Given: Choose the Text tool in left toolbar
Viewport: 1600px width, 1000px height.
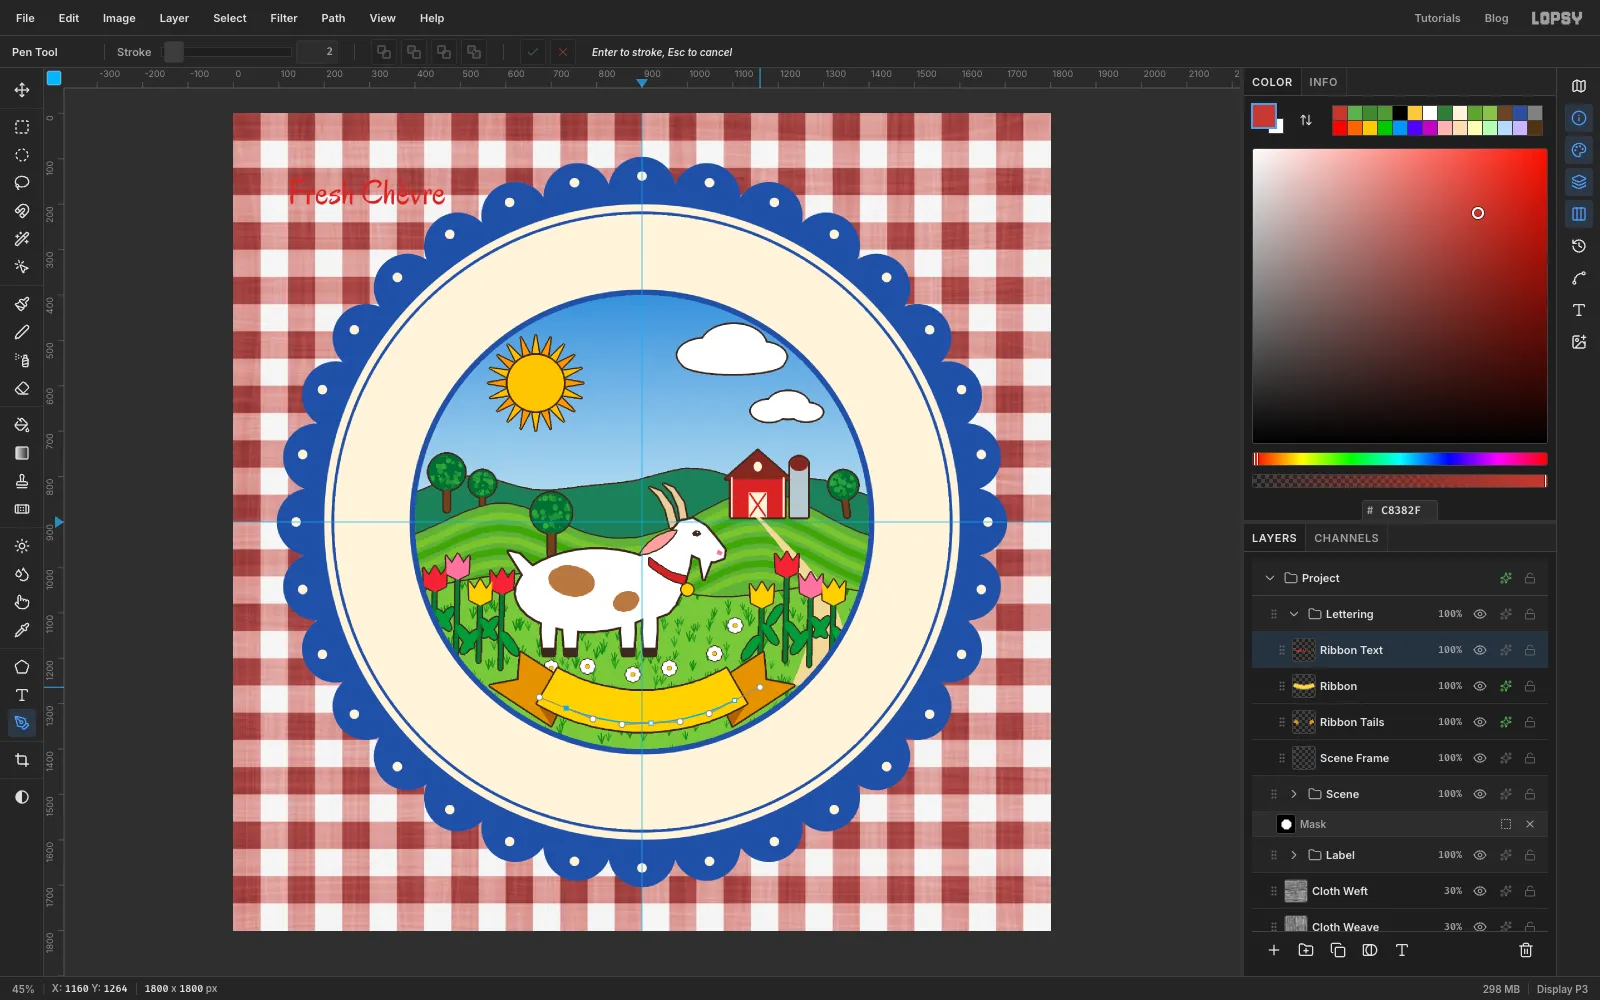Looking at the screenshot, I should point(22,695).
